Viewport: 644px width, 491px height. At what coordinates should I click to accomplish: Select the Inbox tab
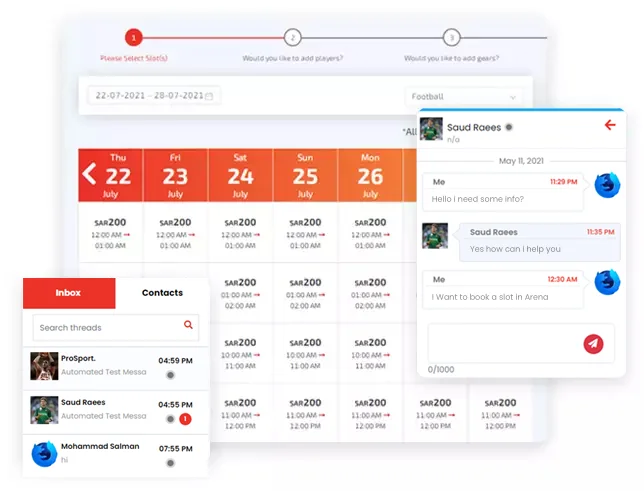(x=68, y=293)
